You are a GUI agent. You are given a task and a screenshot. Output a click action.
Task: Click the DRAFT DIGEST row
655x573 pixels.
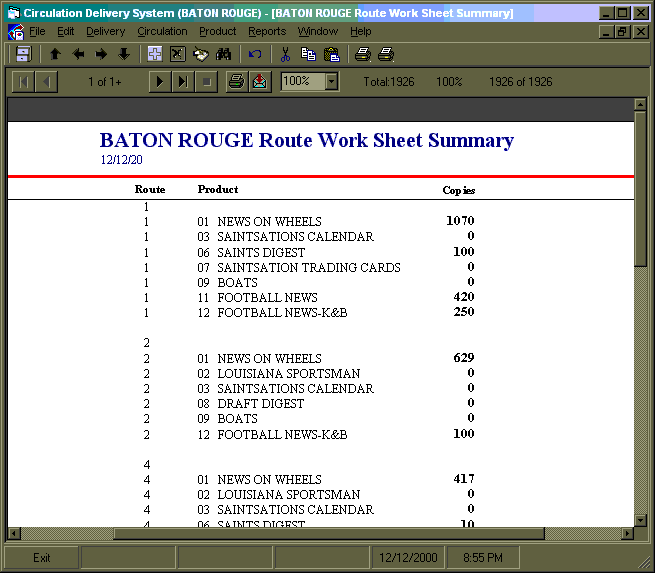pos(309,403)
